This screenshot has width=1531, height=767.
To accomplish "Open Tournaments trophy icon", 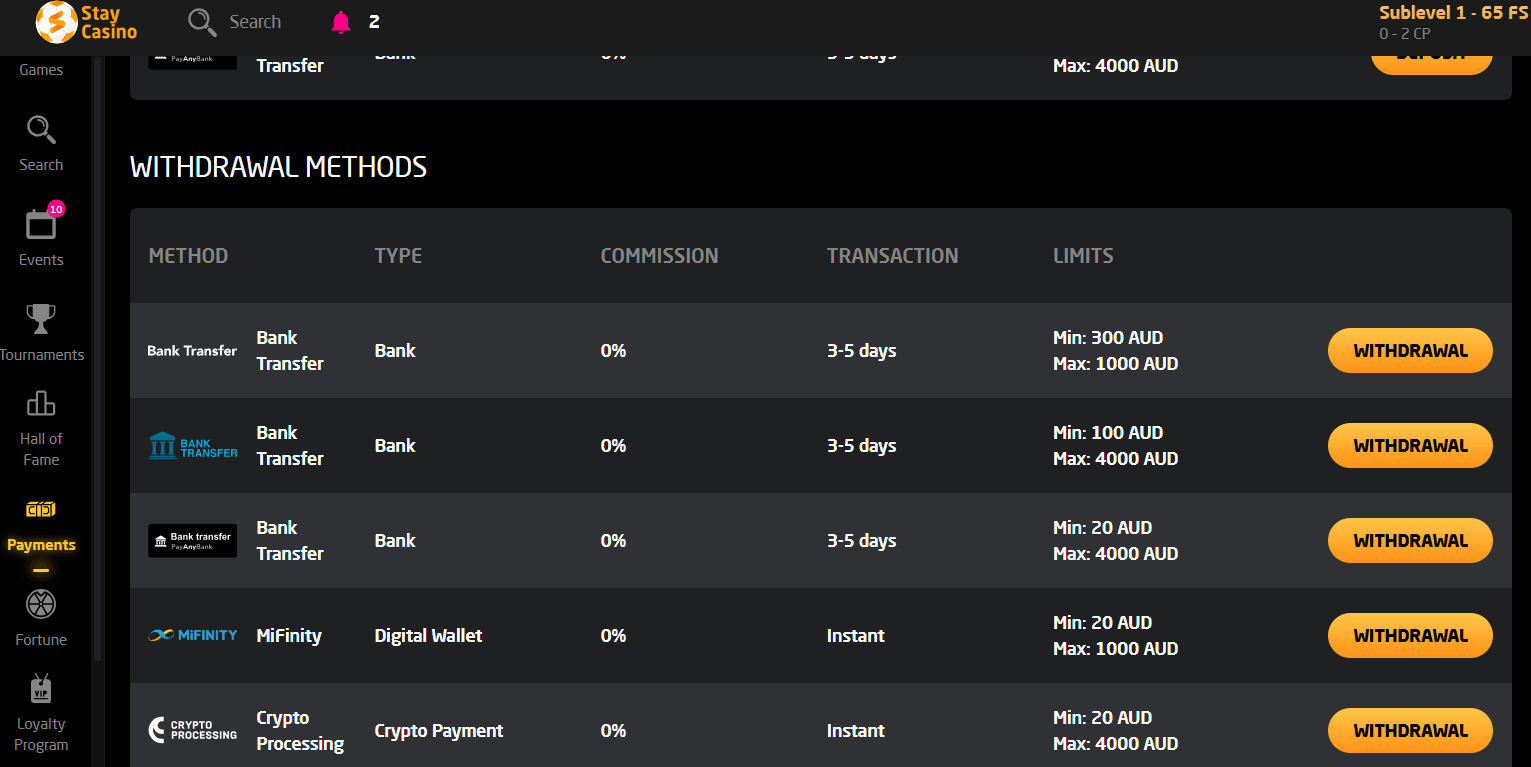I will [41, 319].
